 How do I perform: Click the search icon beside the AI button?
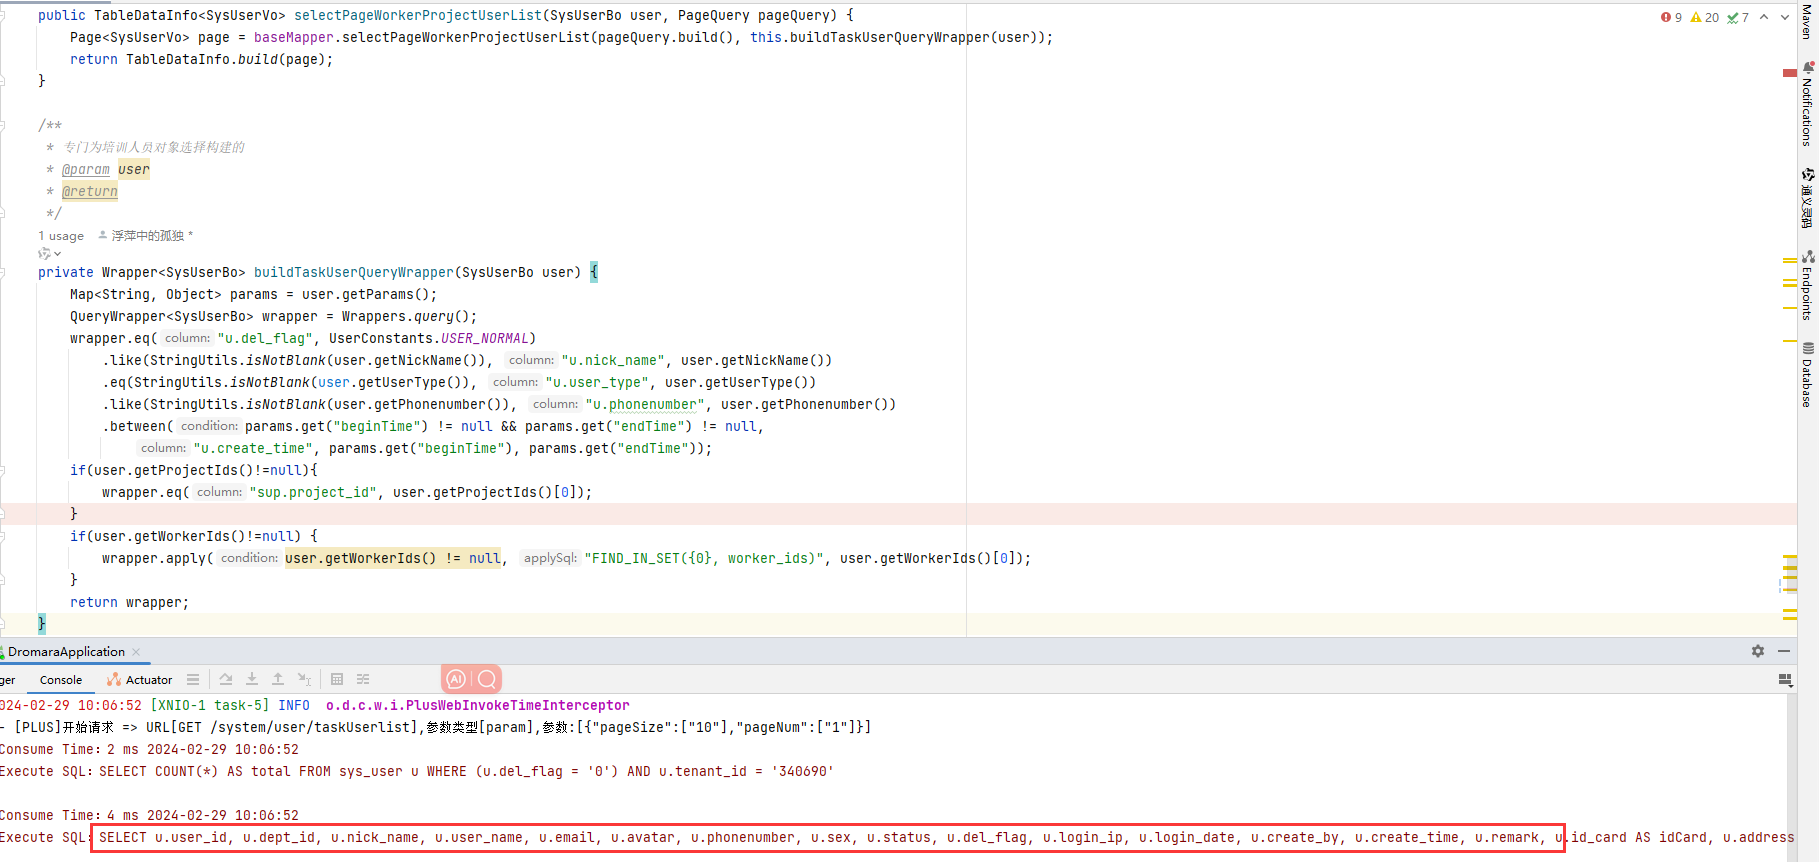[487, 680]
